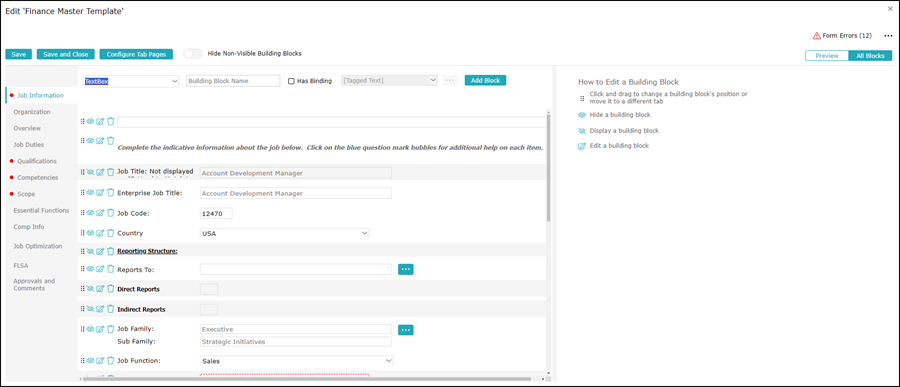Delete the Reports To building block
Viewport: 900px width, 387px height.
click(111, 269)
